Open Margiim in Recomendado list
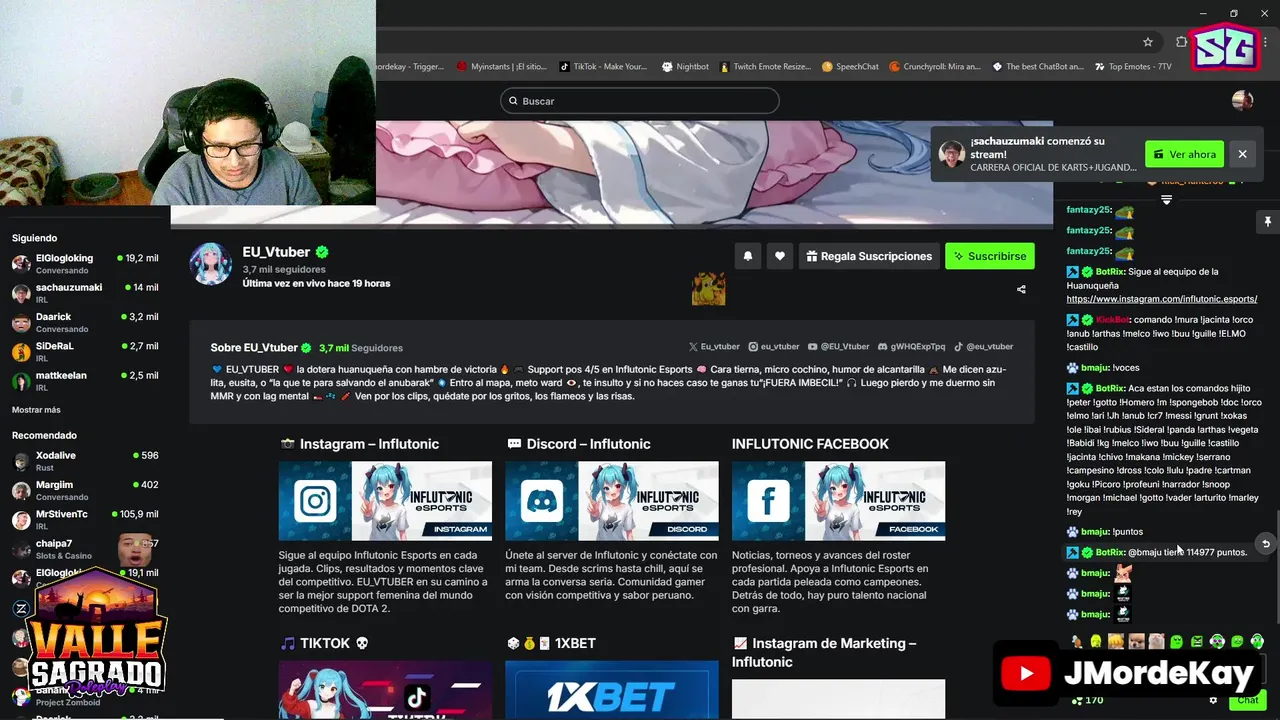Screen dimensions: 1280x720 click(x=85, y=489)
